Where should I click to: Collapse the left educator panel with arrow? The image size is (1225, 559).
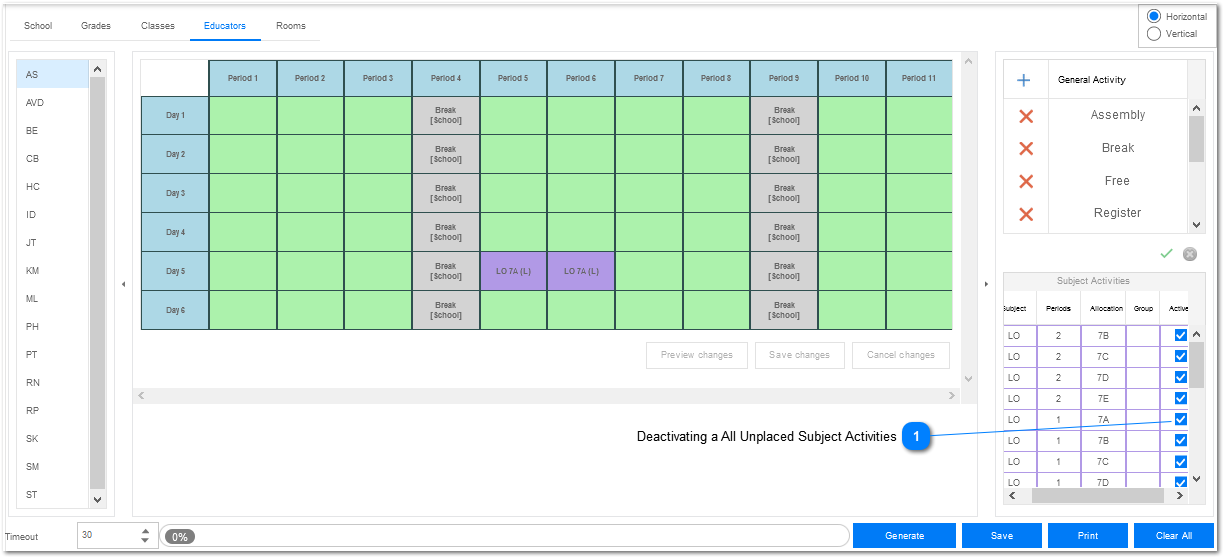pos(124,284)
